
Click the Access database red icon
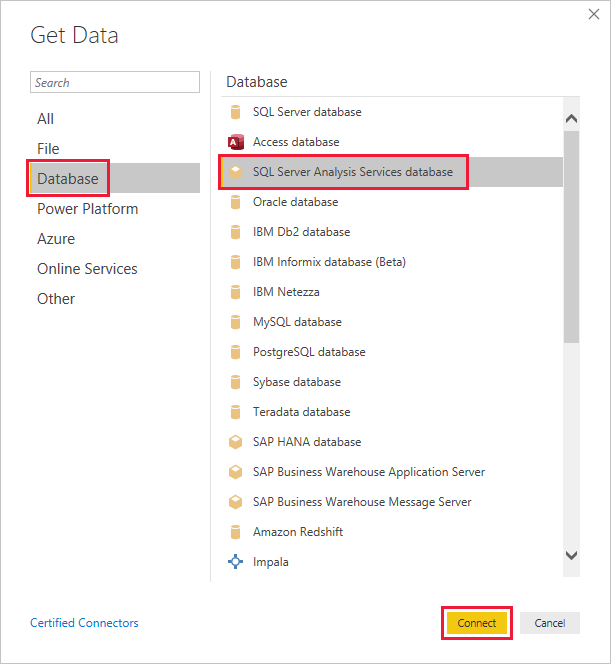tap(236, 142)
